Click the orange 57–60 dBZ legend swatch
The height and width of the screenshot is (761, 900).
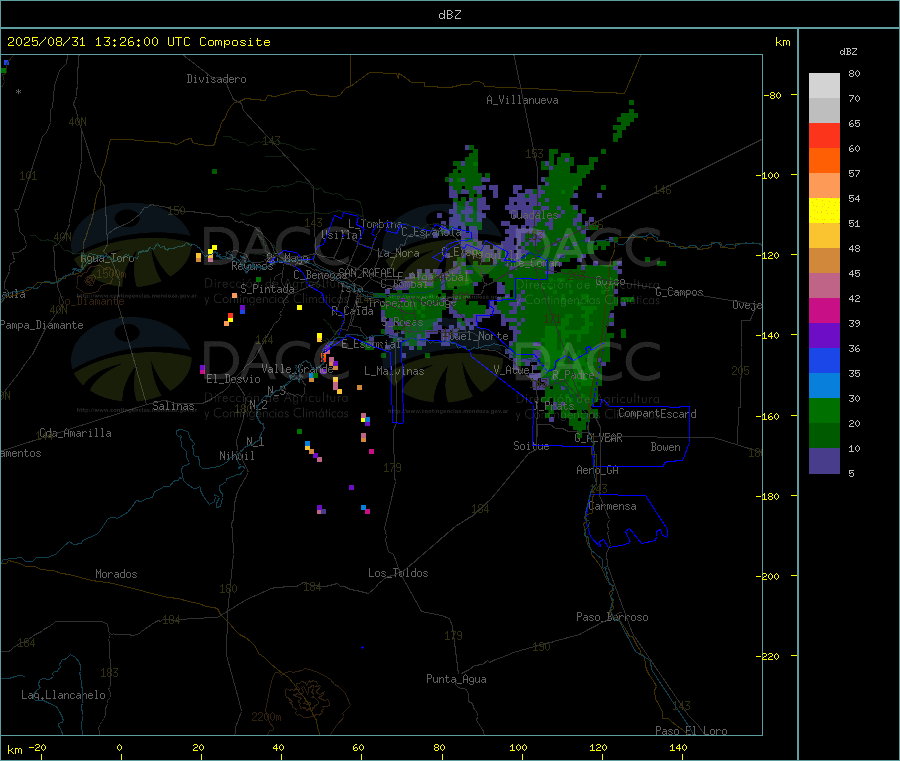tap(824, 161)
